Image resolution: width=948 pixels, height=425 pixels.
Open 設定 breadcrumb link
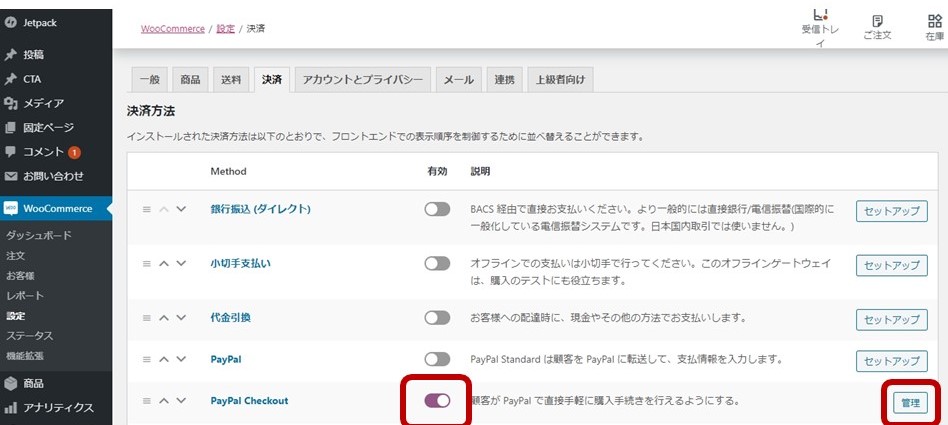(226, 28)
